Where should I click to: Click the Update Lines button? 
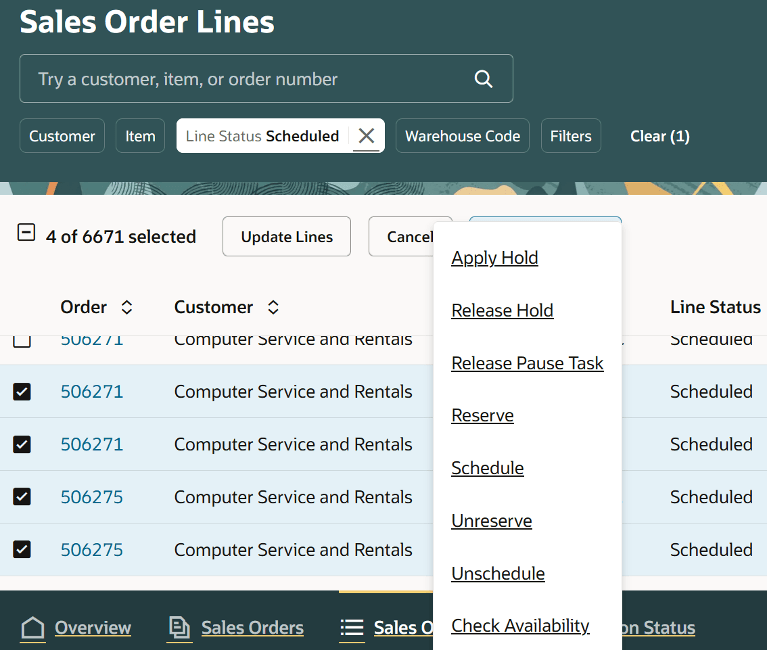tap(287, 237)
